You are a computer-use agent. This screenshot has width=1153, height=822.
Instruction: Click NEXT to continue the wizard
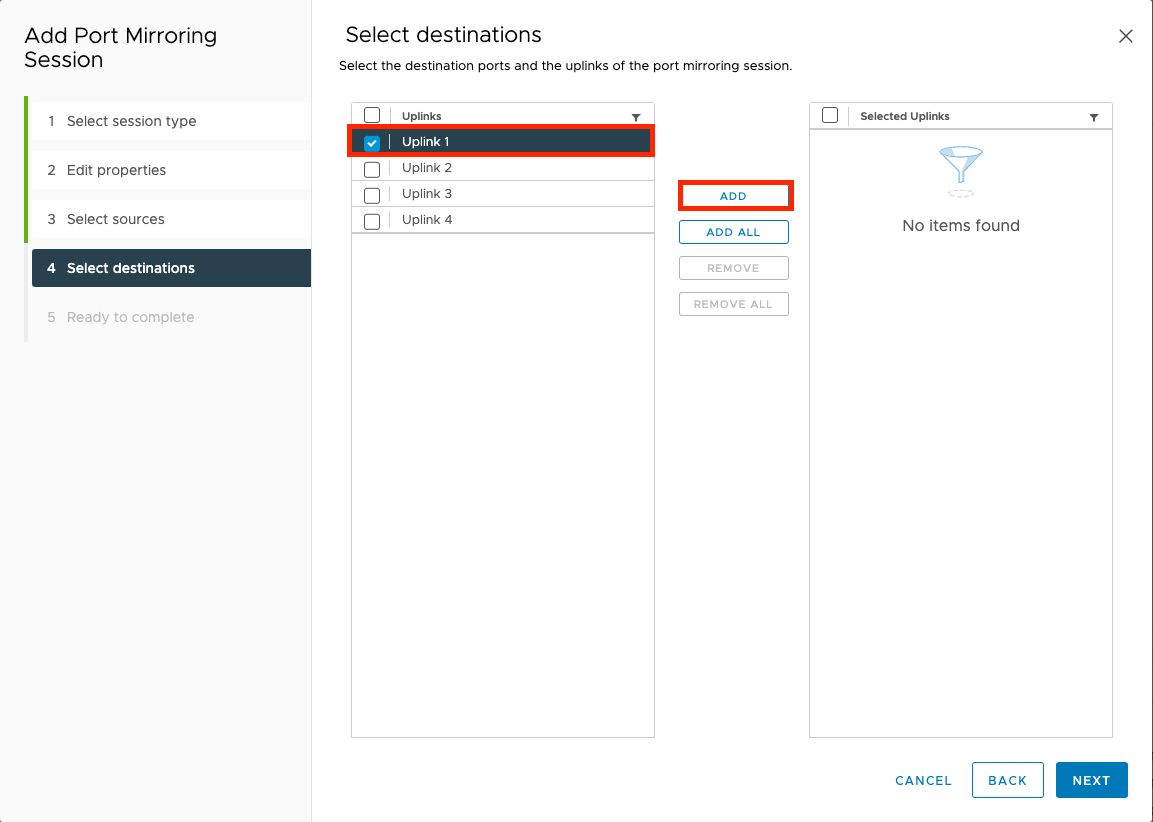tap(1091, 780)
